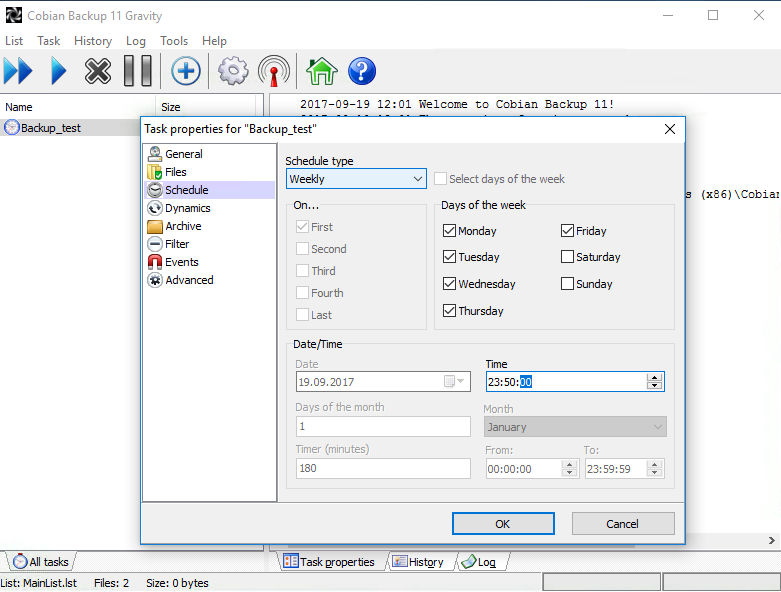
Task: Uncheck the Monday checkbox
Action: click(x=449, y=231)
